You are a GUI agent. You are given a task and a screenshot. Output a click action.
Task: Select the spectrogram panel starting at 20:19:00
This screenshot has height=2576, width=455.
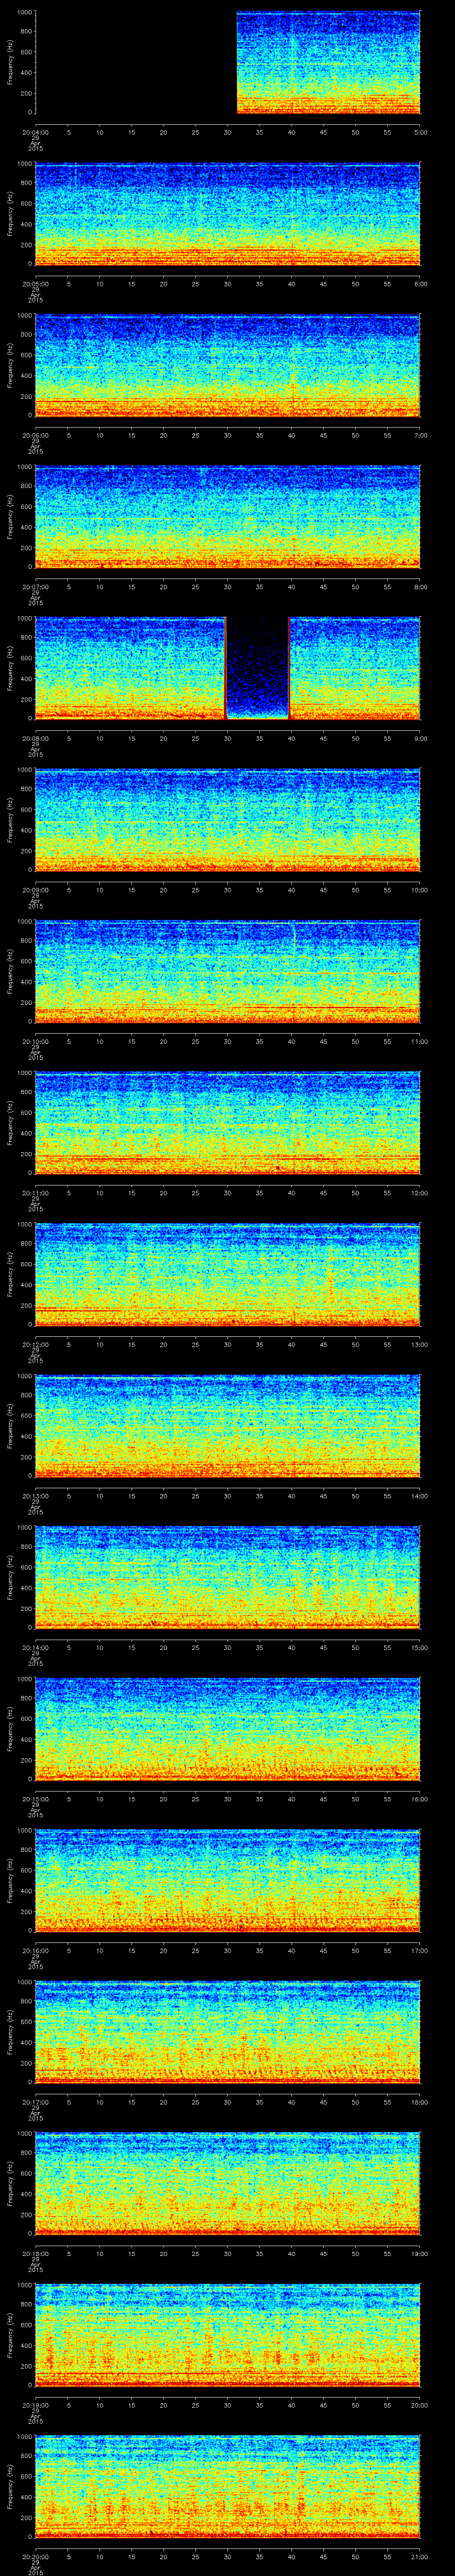[228, 2335]
